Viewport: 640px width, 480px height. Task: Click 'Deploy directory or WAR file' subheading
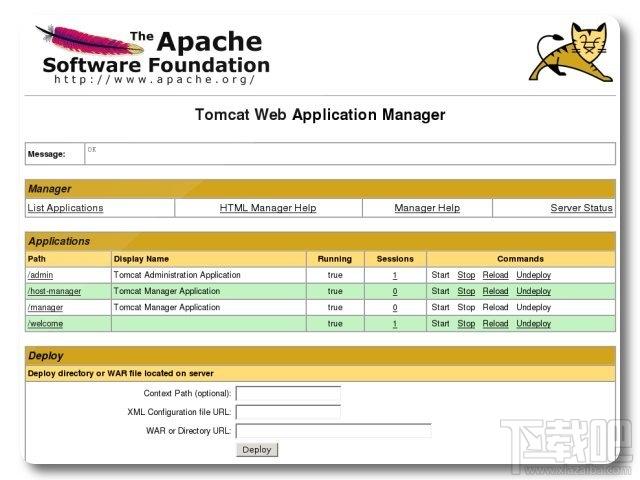click(x=120, y=373)
